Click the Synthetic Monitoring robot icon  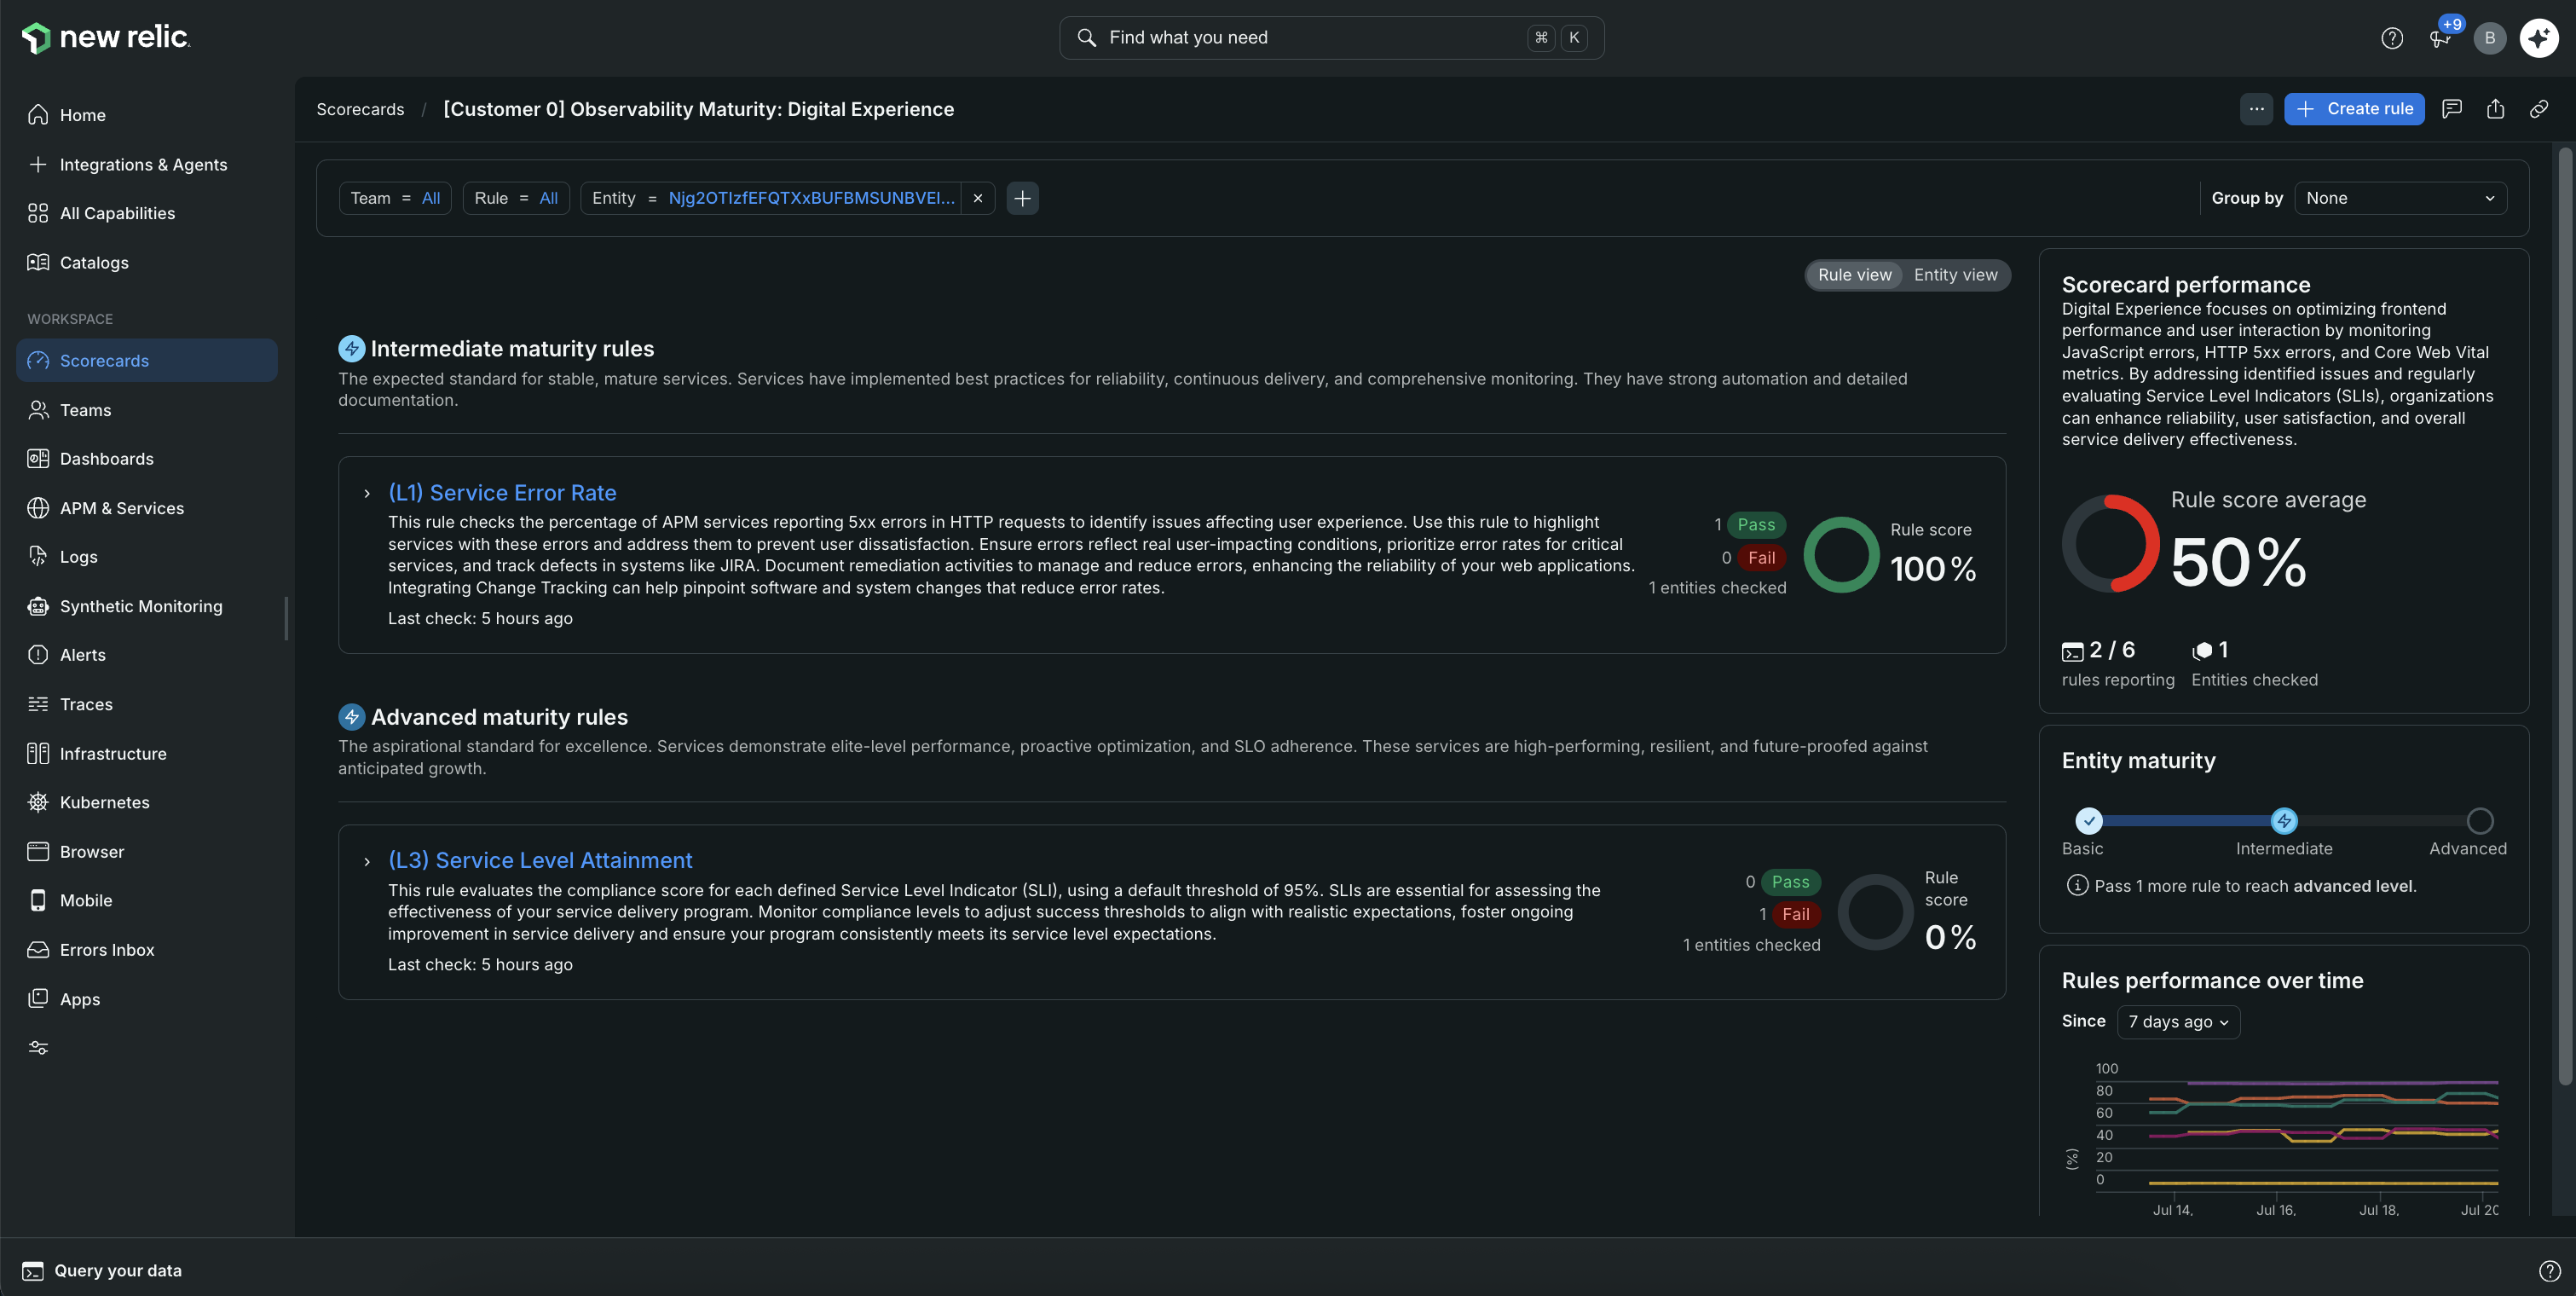pos(38,606)
